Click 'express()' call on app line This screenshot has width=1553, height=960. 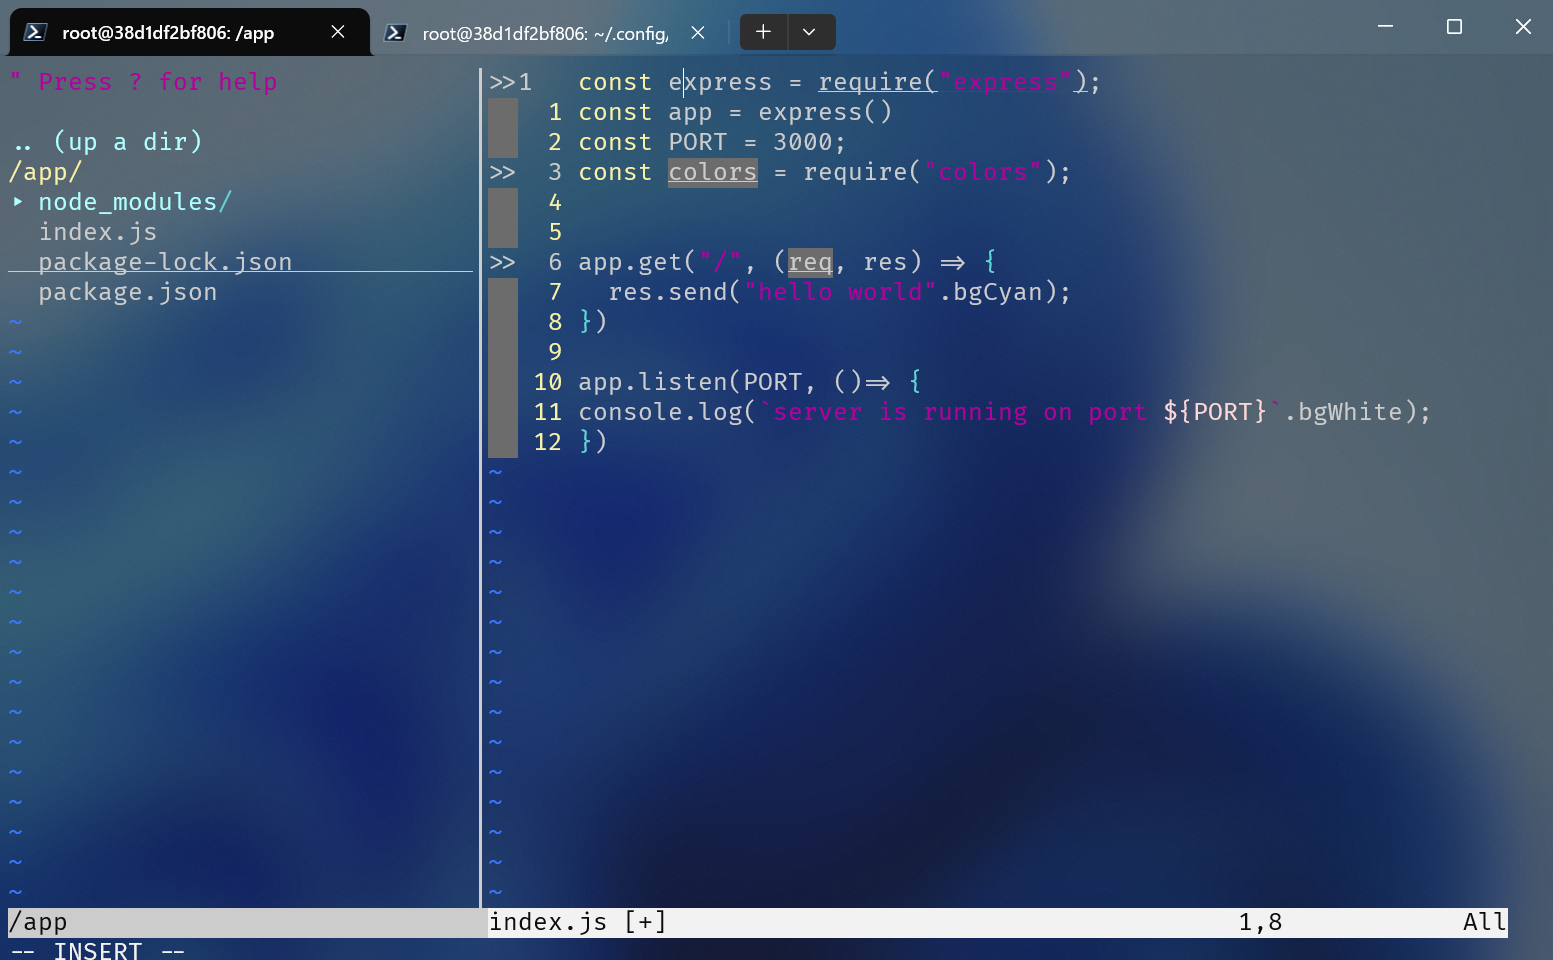tap(825, 112)
